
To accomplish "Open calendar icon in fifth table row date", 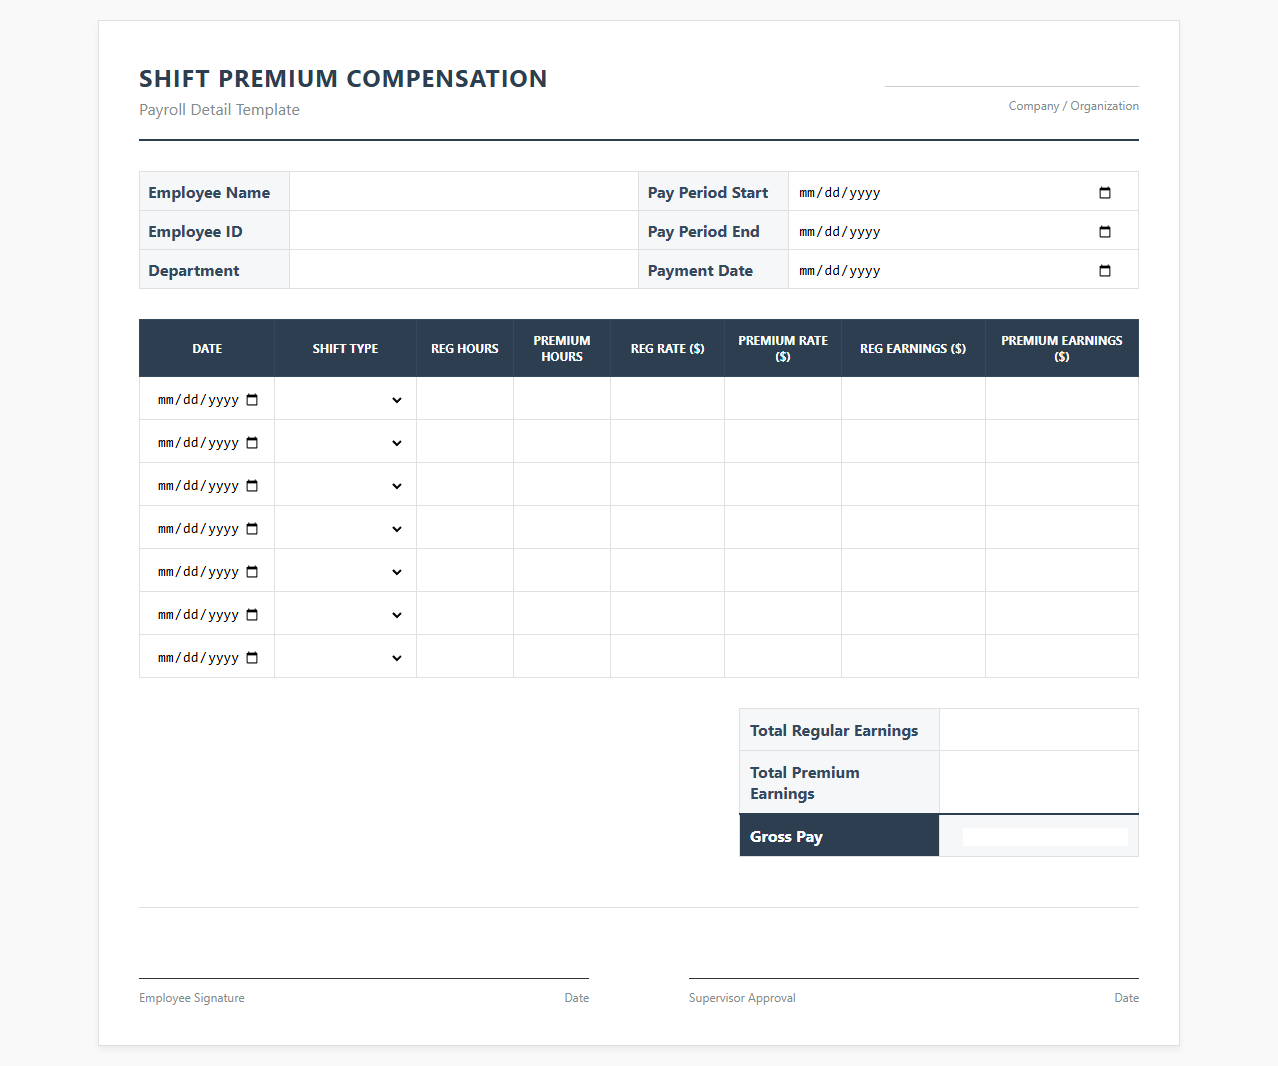I will (252, 571).
